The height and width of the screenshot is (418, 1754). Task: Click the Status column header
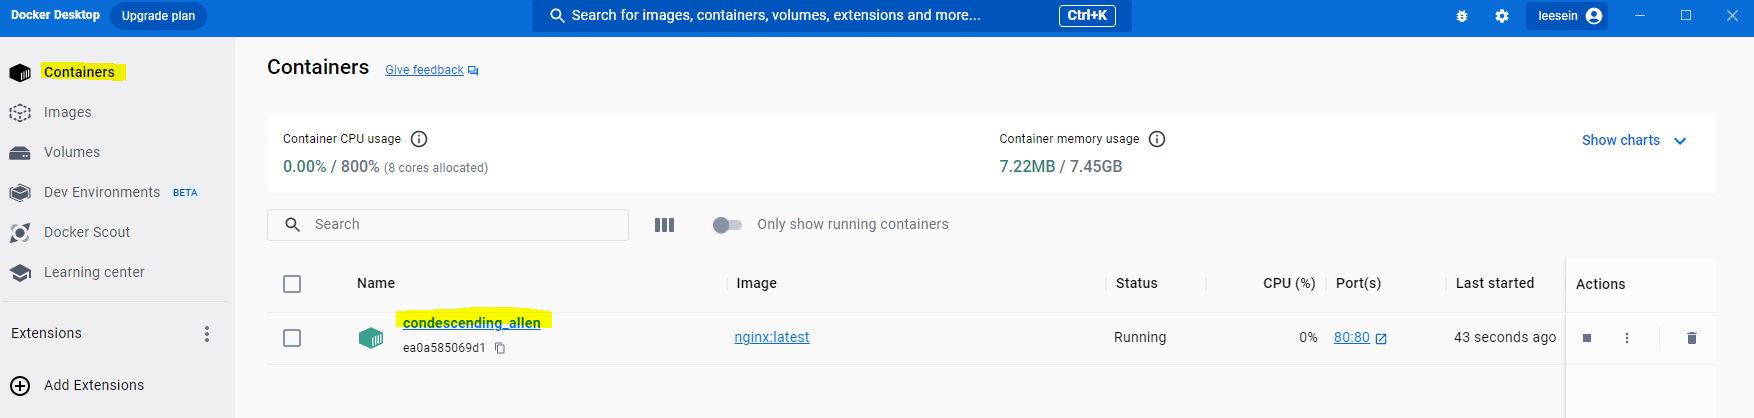click(x=1137, y=283)
